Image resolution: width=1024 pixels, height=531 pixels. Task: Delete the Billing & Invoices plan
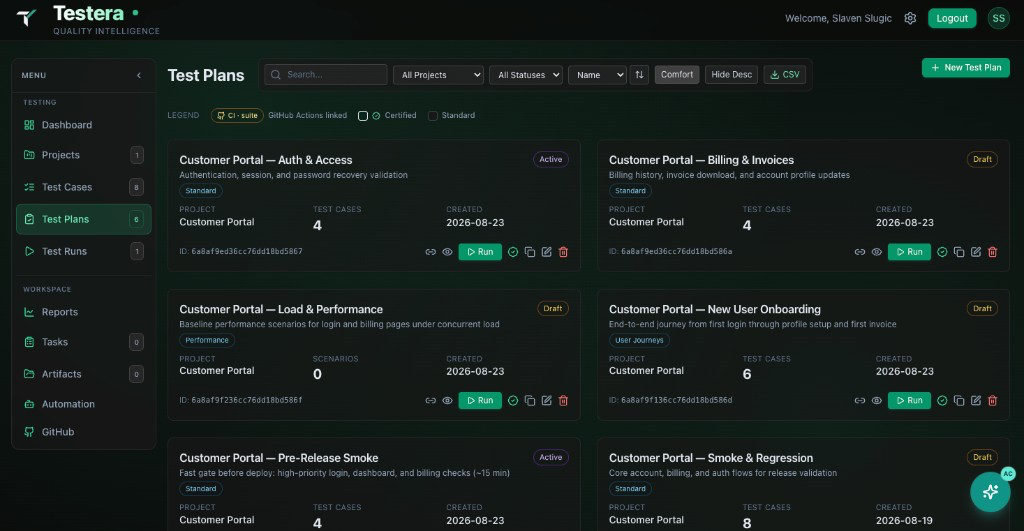coord(992,252)
